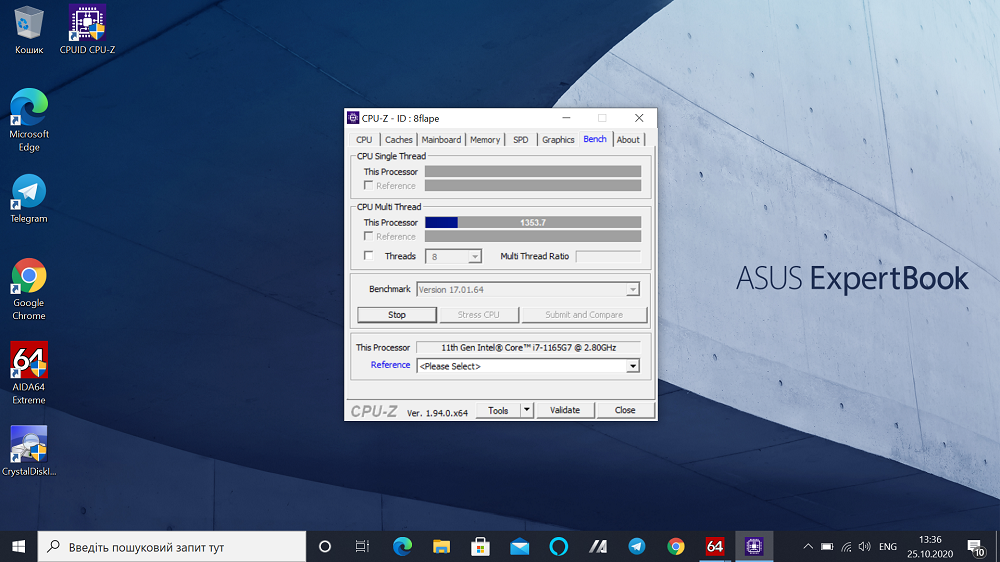This screenshot has width=1000, height=562.
Task: Open Cortana circle in the taskbar
Action: point(325,547)
